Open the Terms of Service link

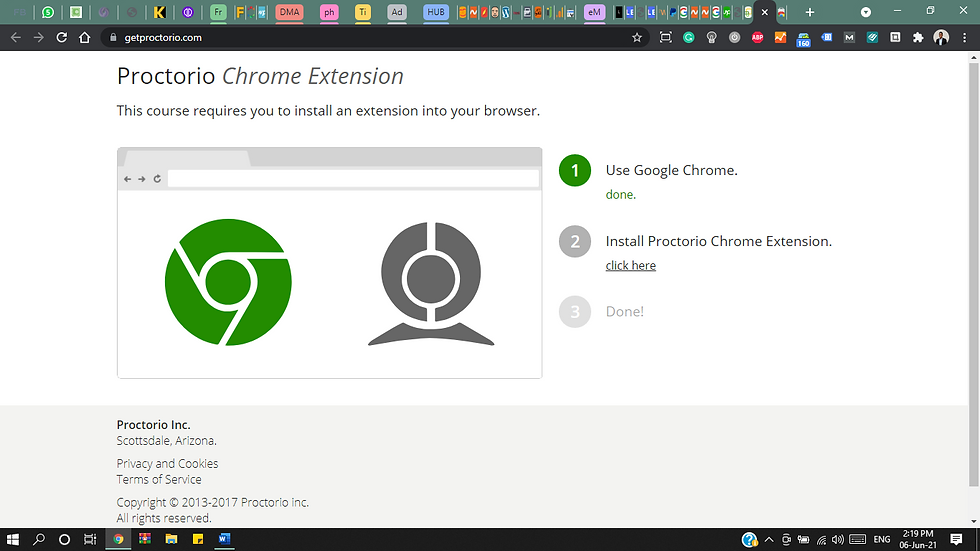click(159, 479)
